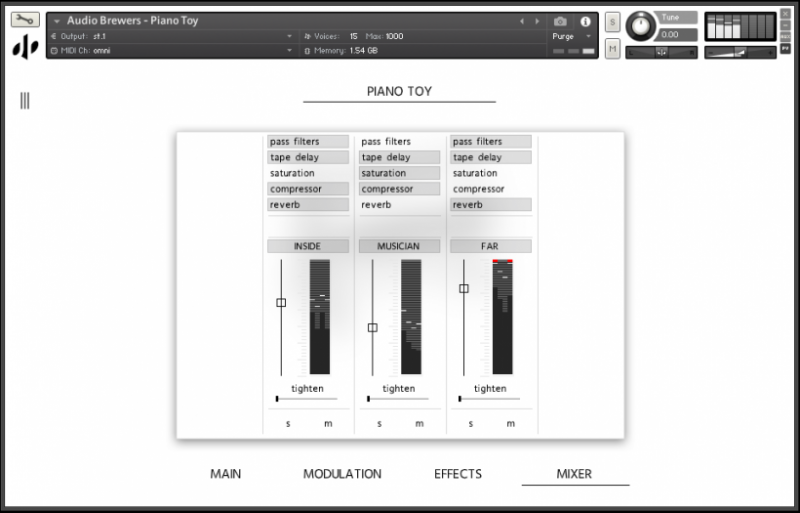The height and width of the screenshot is (513, 800).
Task: Enable reverb on MUSICIAN channel
Action: pos(399,205)
